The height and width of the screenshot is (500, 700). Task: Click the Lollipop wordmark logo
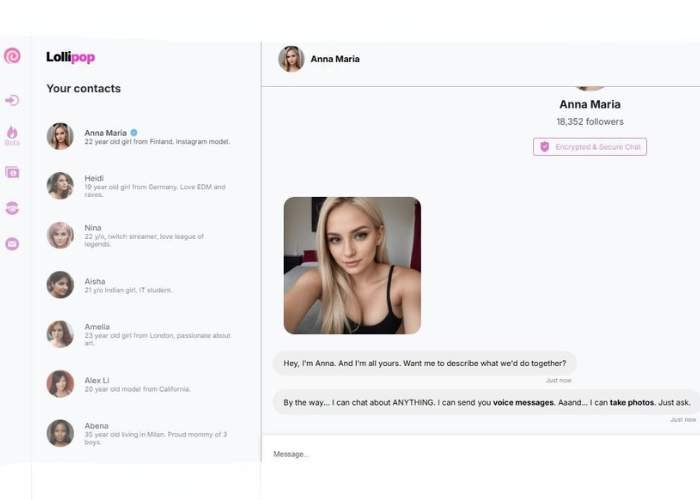[71, 57]
